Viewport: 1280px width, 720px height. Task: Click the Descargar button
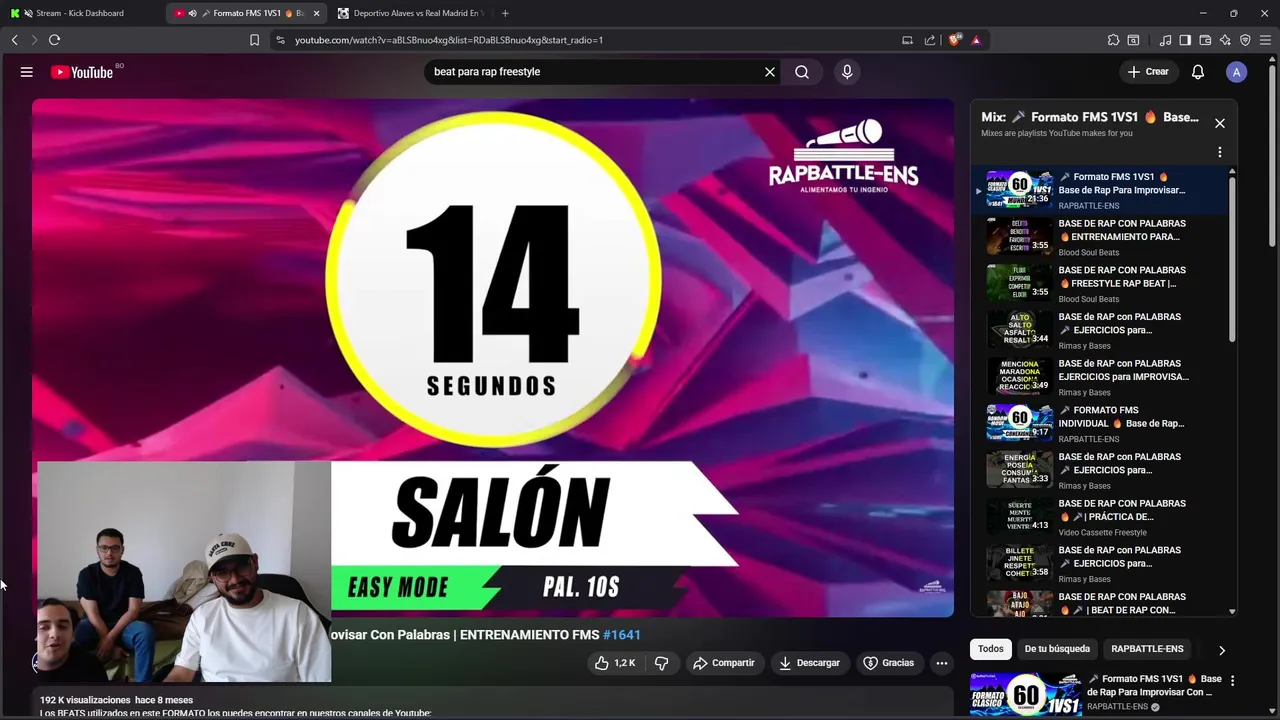tap(809, 663)
